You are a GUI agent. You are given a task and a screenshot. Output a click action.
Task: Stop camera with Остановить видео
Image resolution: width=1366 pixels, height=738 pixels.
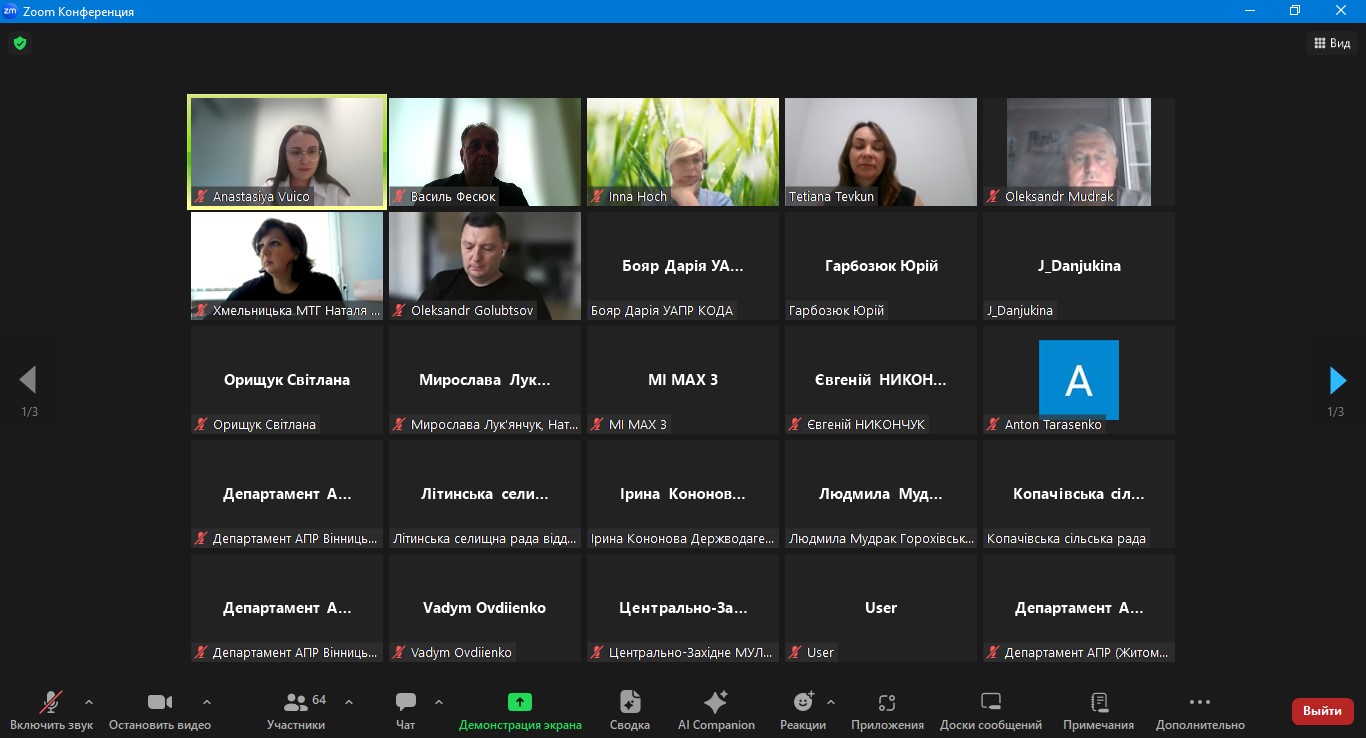click(160, 709)
